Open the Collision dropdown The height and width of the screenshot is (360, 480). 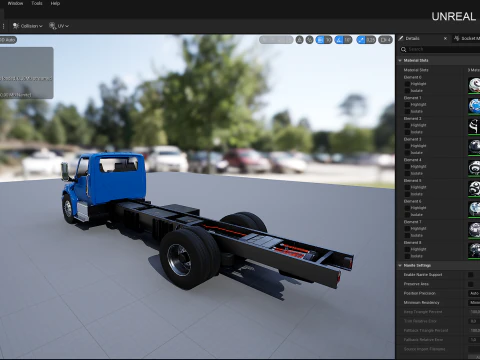(x=28, y=26)
